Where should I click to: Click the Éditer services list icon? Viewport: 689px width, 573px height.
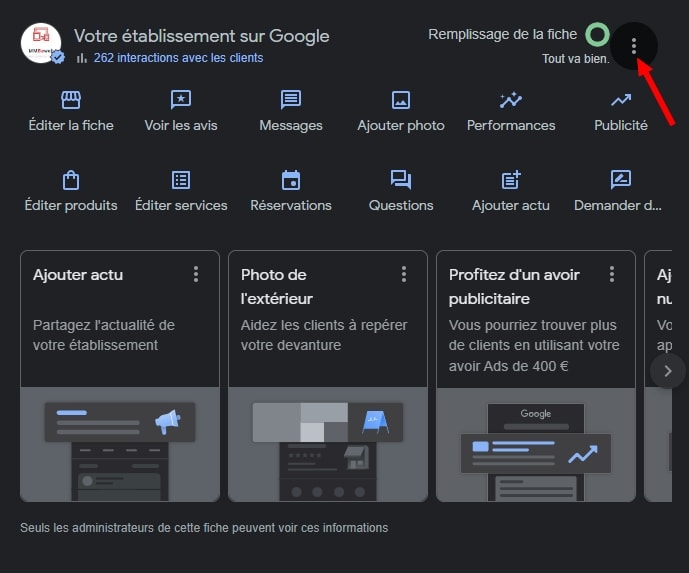click(x=181, y=180)
